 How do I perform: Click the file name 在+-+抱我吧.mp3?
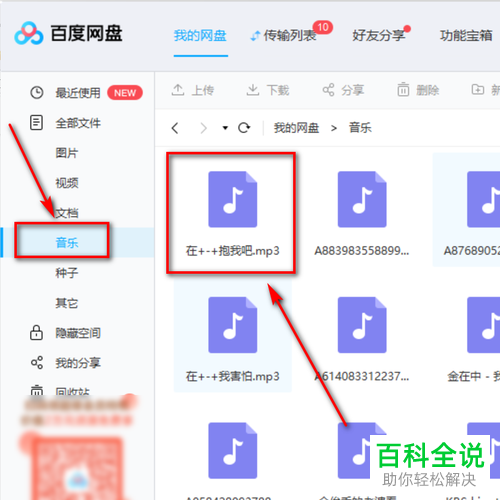click(x=233, y=251)
